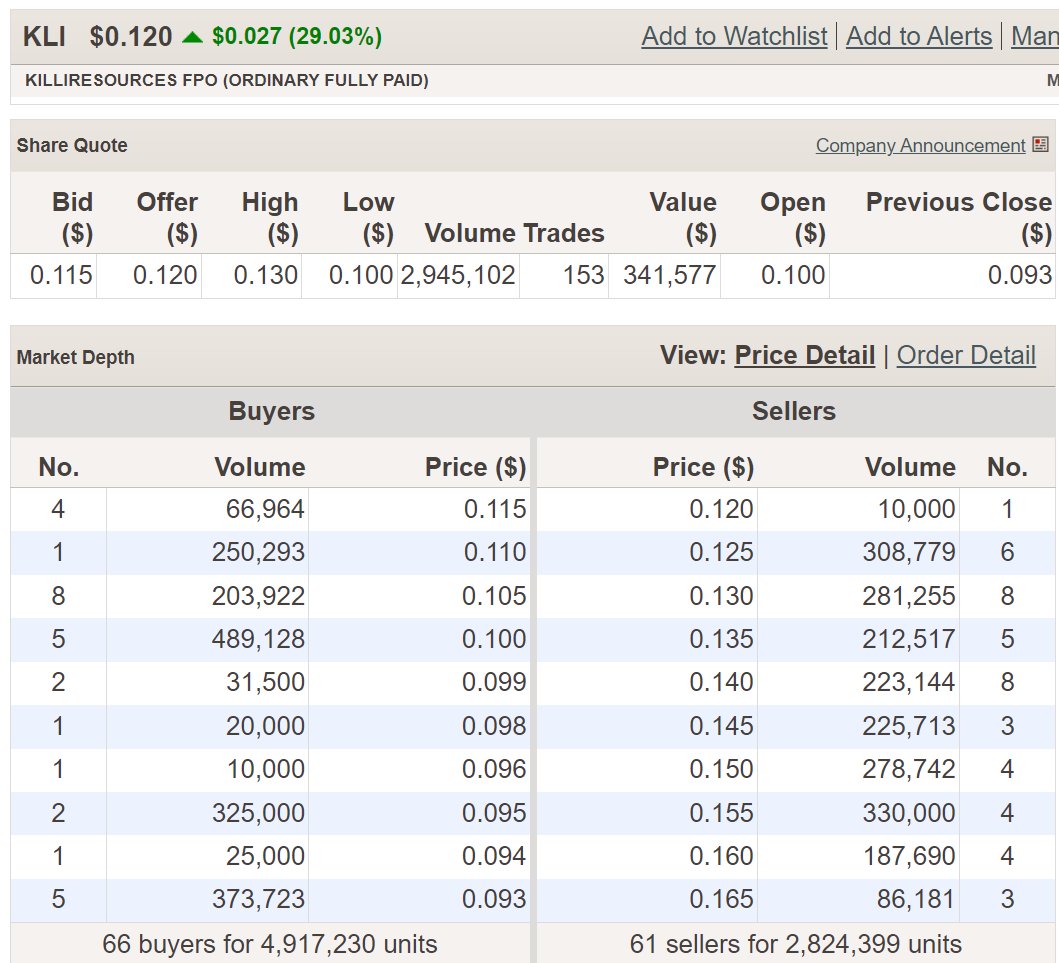Screen dimensions: 1059x963
Task: Click the $0.120 last price
Action: (131, 36)
